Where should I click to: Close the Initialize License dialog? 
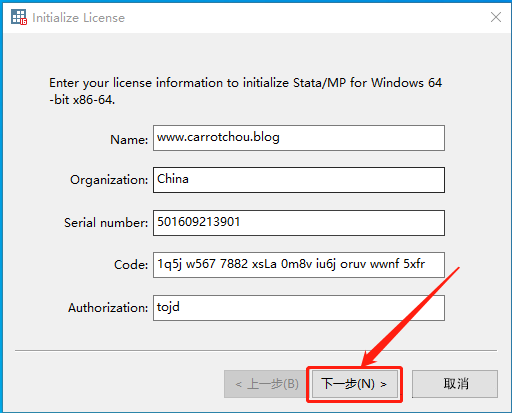click(x=496, y=17)
